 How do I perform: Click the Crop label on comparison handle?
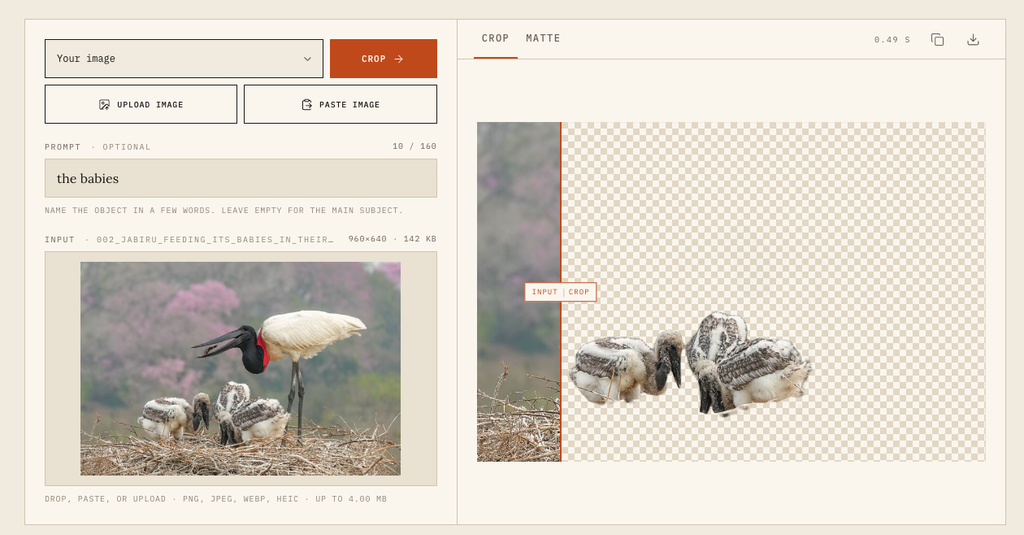[579, 292]
